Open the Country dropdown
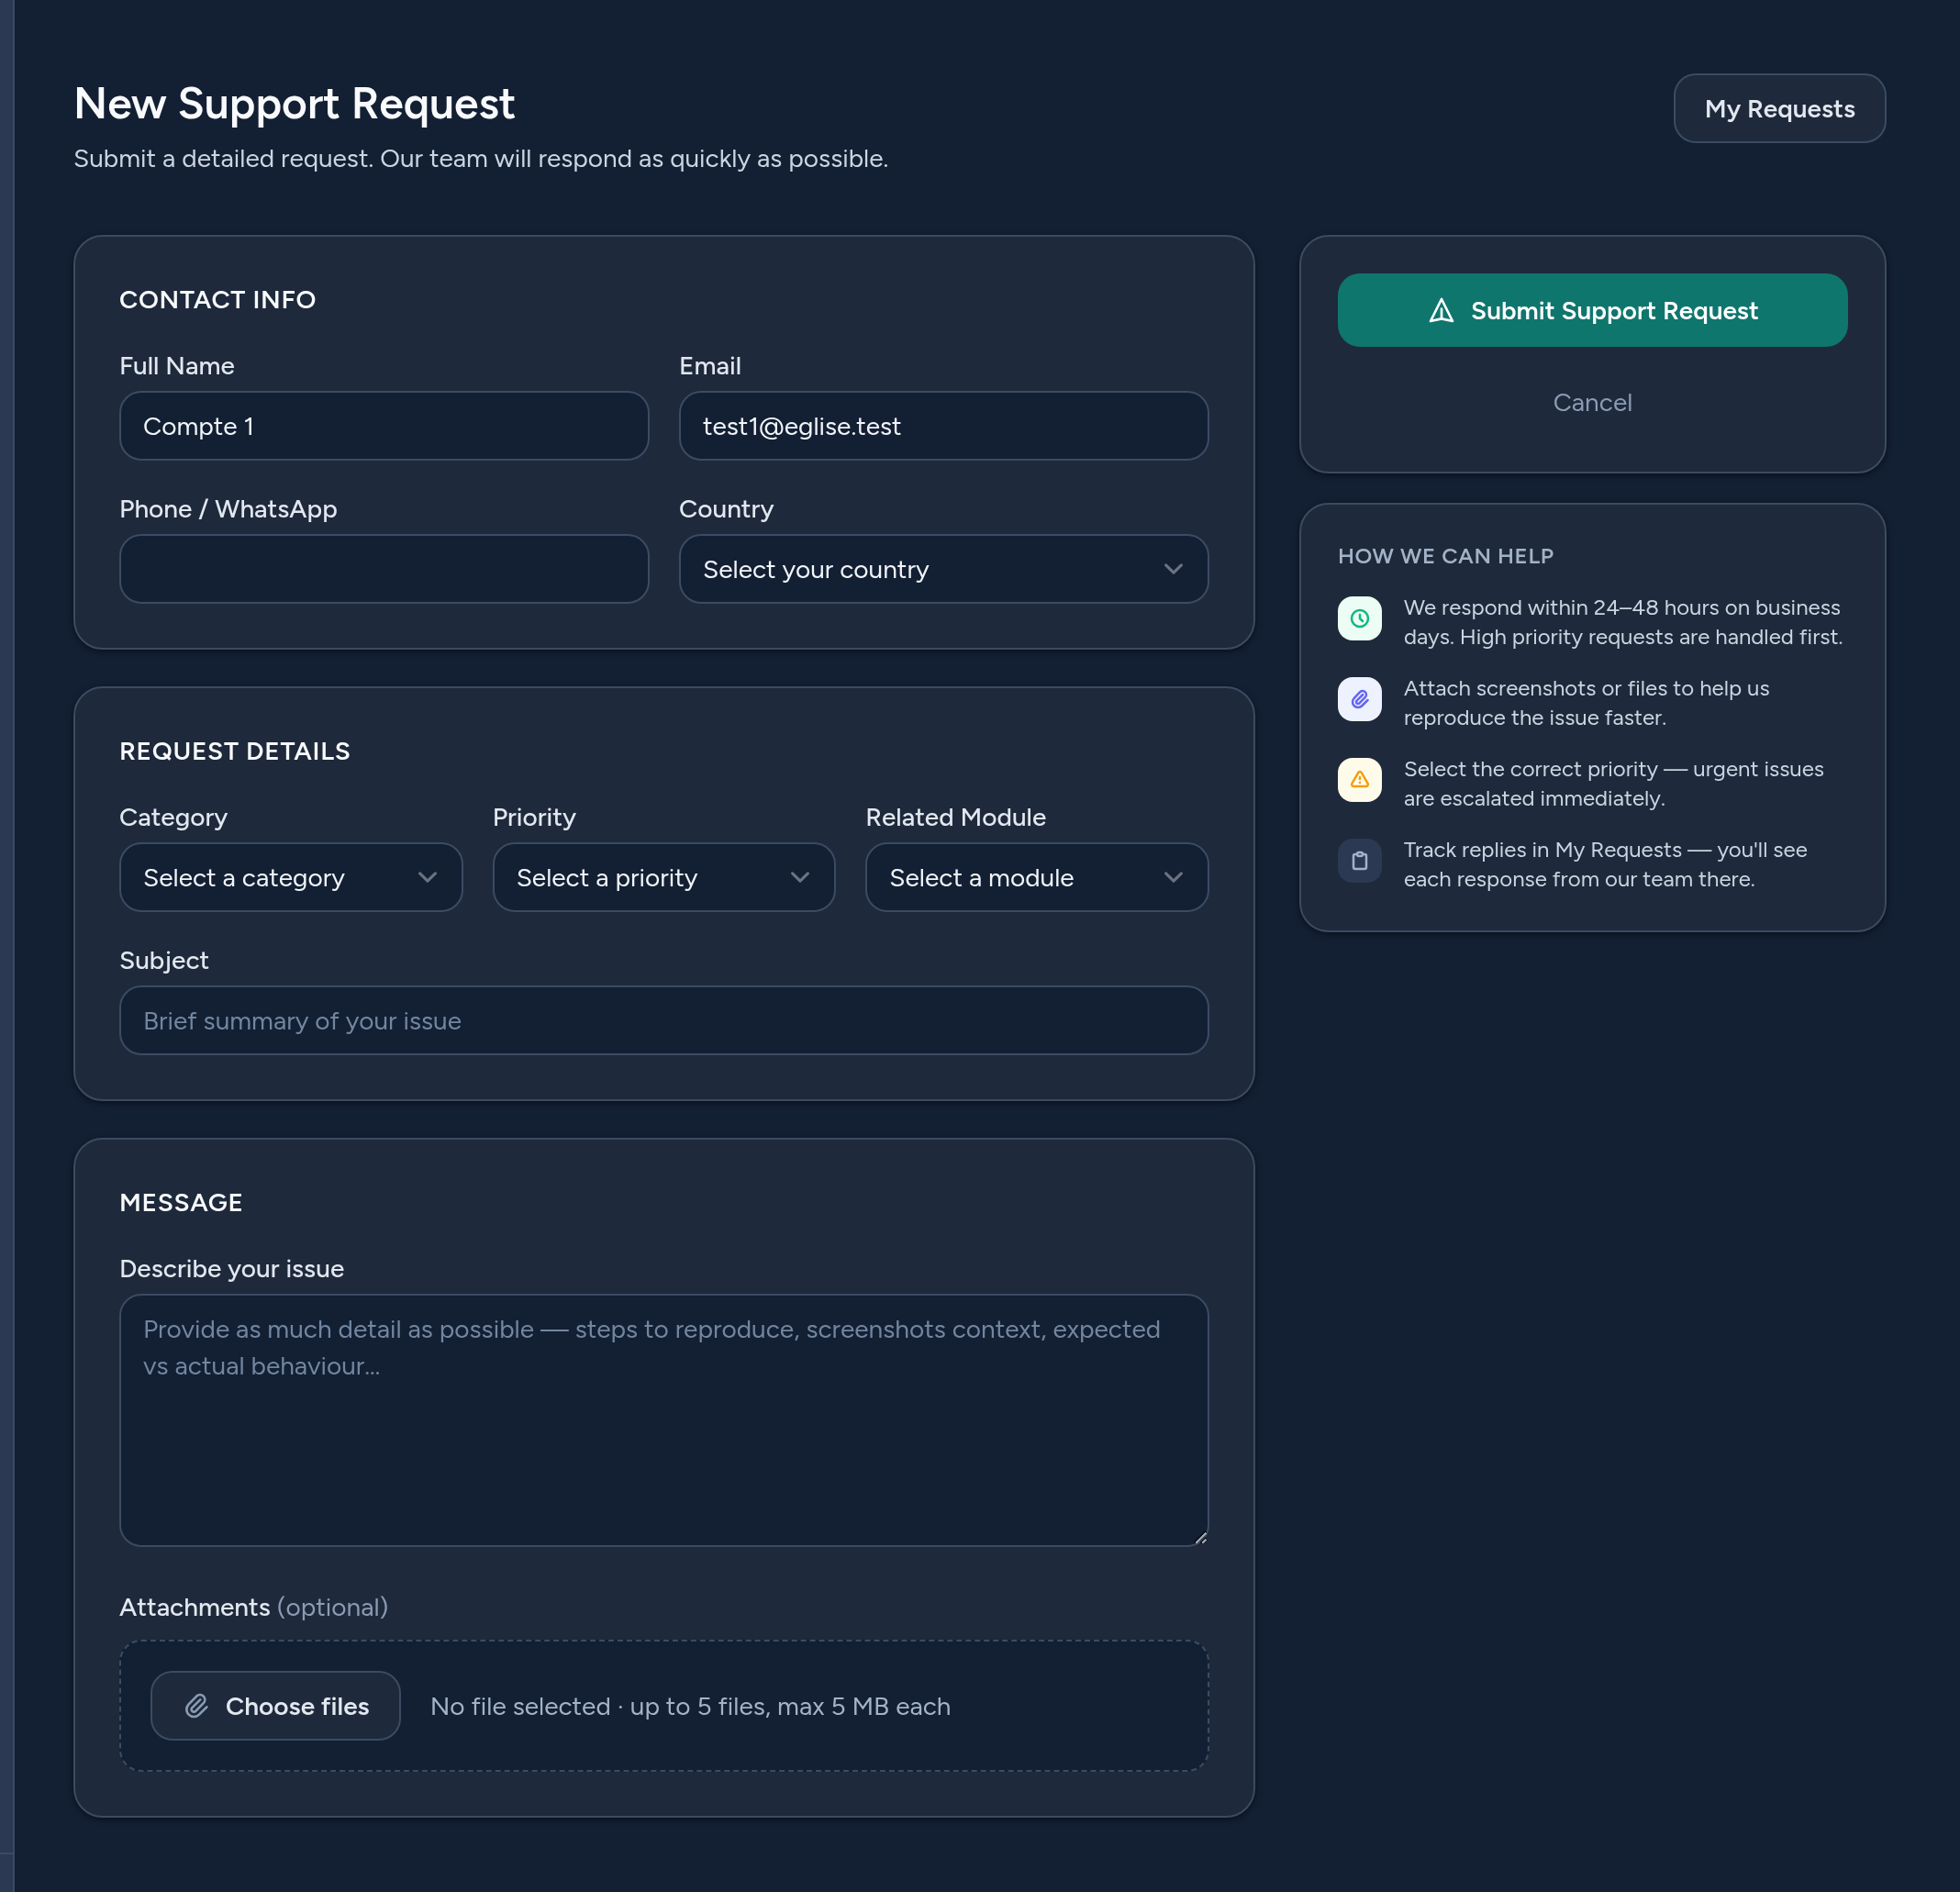Viewport: 1960px width, 1892px height. click(943, 569)
